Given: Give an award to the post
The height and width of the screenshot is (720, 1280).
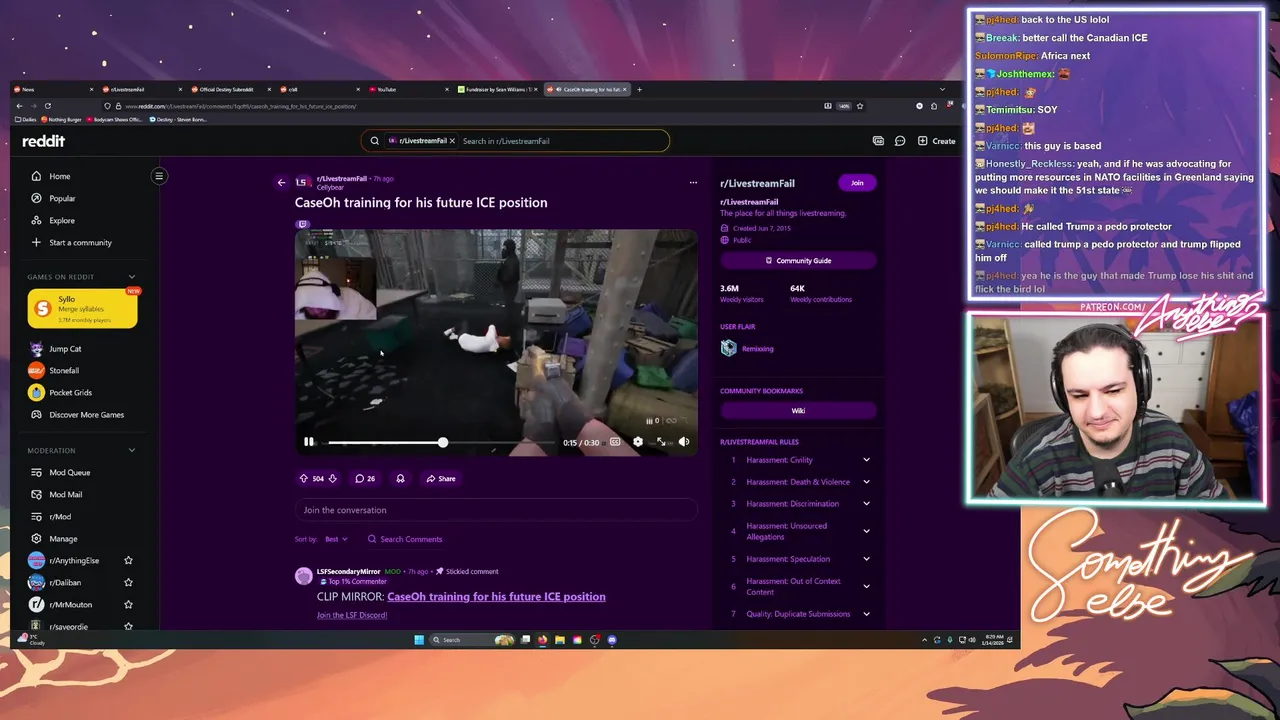Looking at the screenshot, I should [x=400, y=478].
